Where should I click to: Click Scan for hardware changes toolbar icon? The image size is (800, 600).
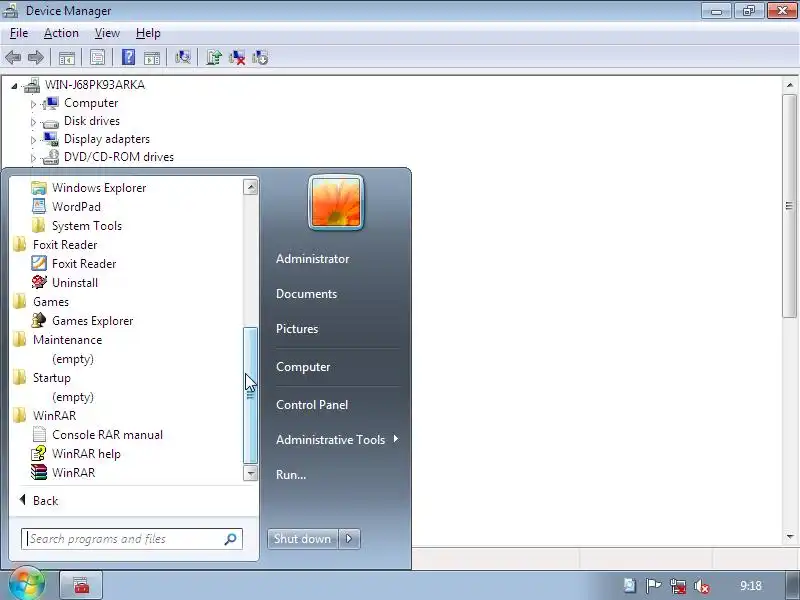[x=183, y=57]
